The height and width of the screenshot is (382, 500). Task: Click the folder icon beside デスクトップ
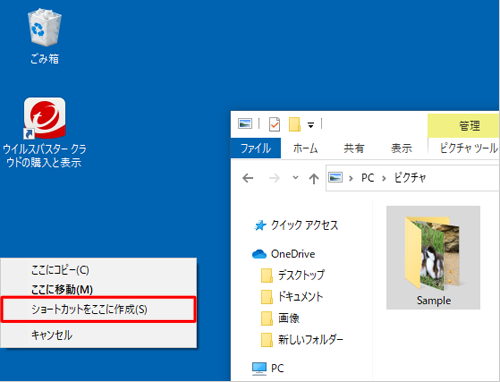click(267, 275)
